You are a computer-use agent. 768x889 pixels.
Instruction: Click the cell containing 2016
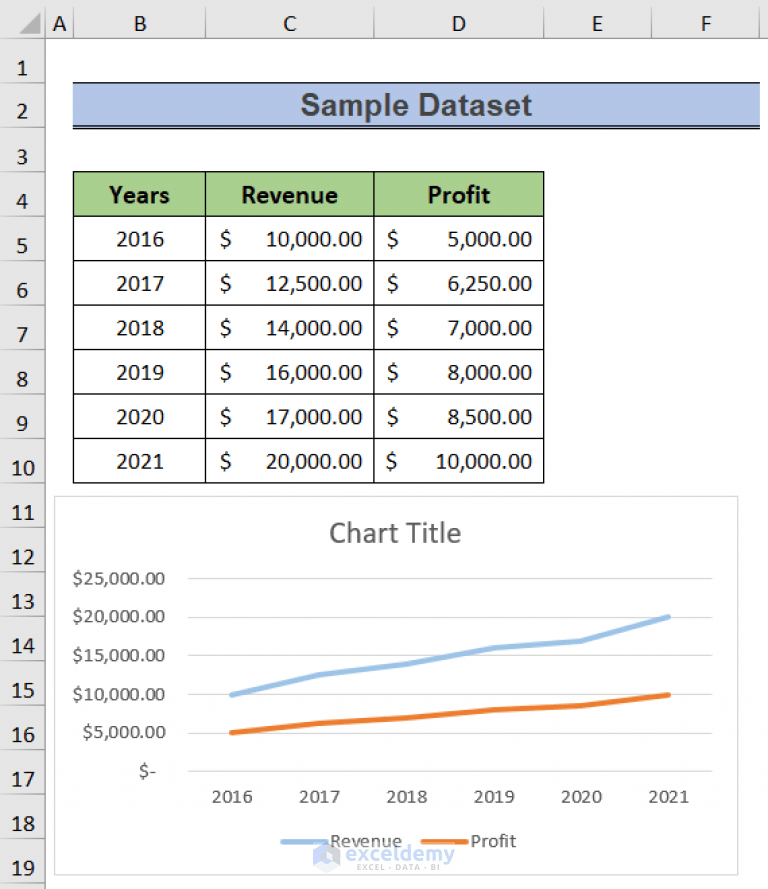click(x=139, y=239)
